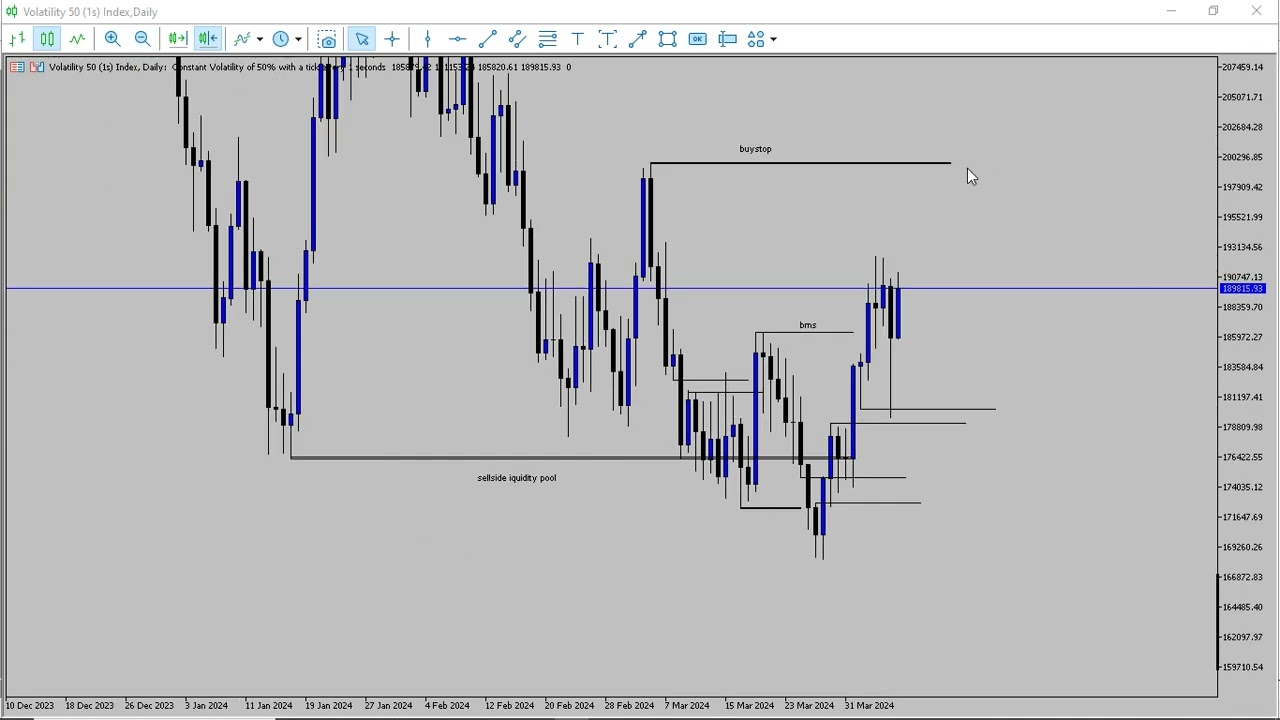
Task: Click the 28 Feb 2024 date label
Action: point(629,706)
